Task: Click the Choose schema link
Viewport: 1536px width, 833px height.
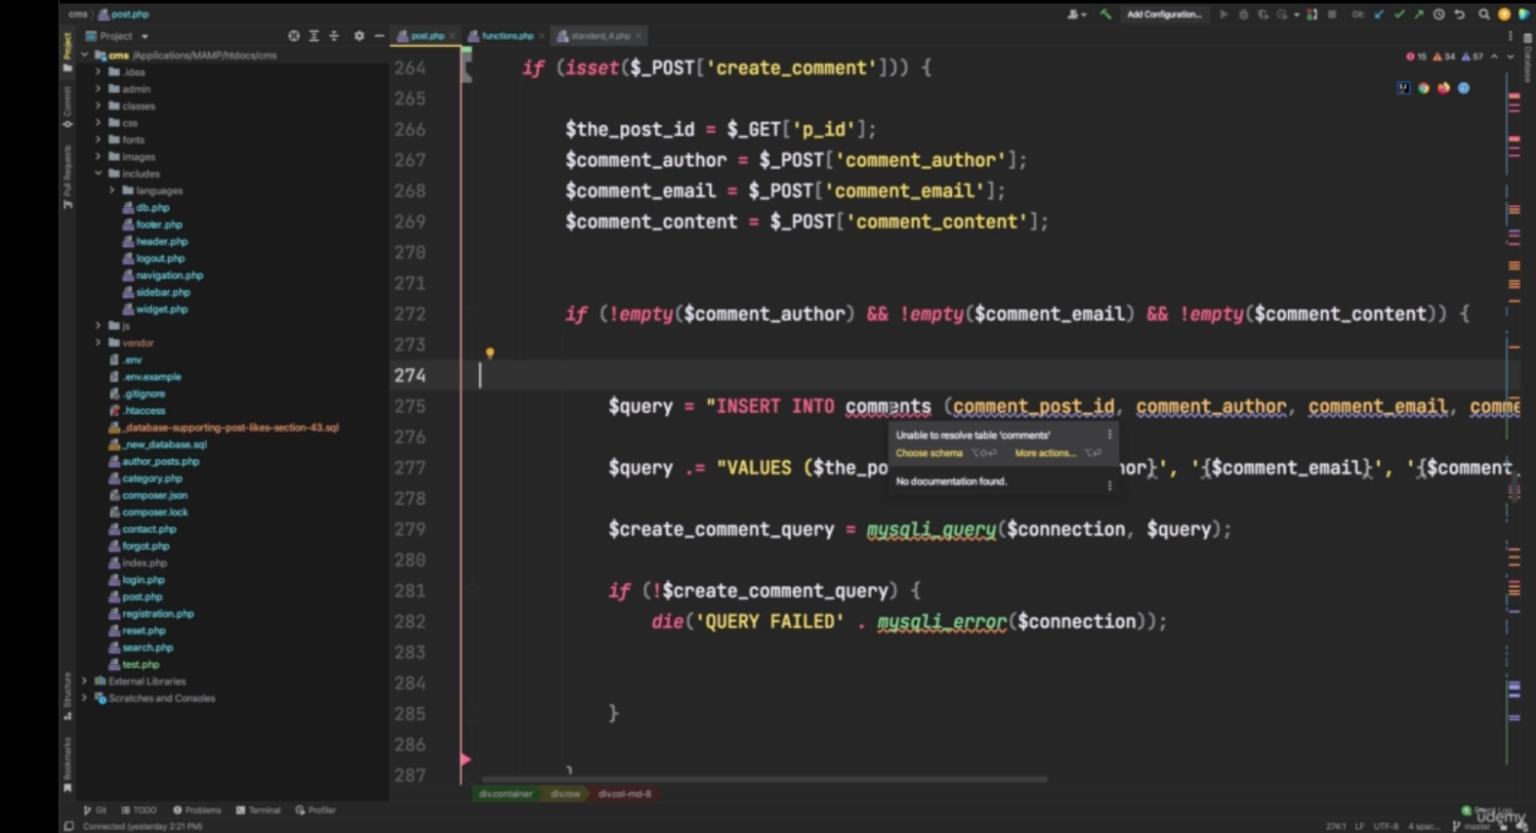Action: [929, 453]
